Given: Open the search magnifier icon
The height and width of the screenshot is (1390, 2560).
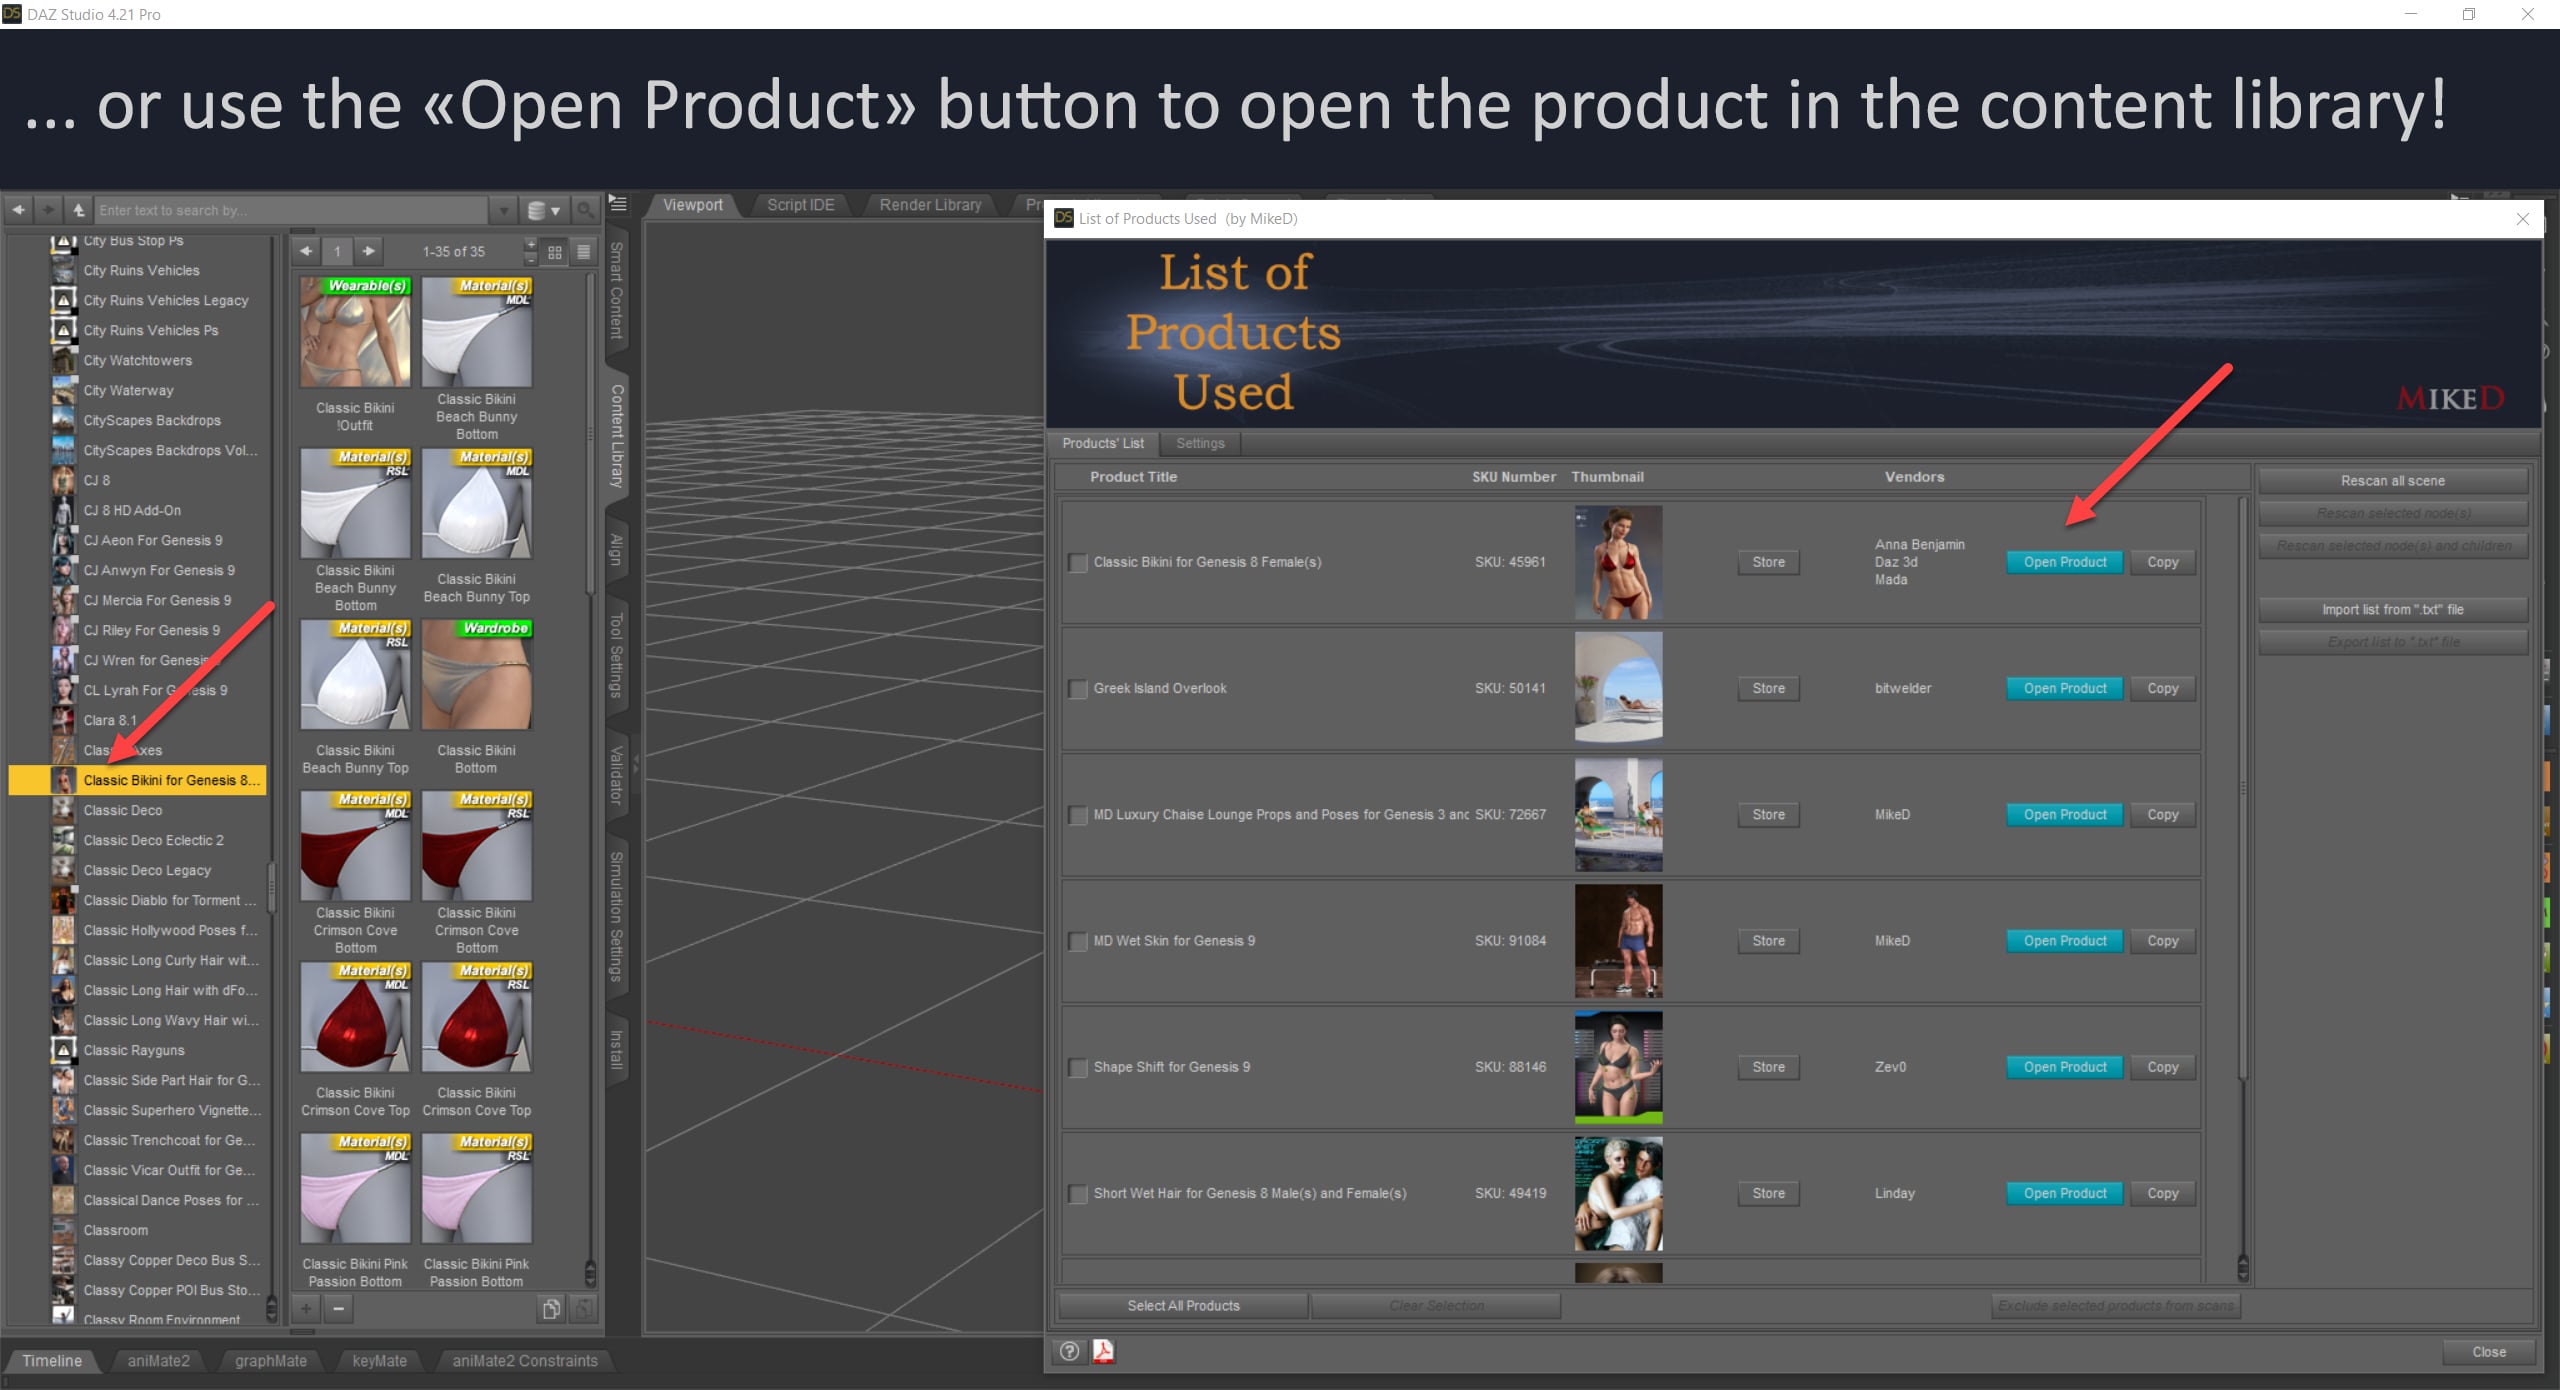Looking at the screenshot, I should click(x=586, y=210).
